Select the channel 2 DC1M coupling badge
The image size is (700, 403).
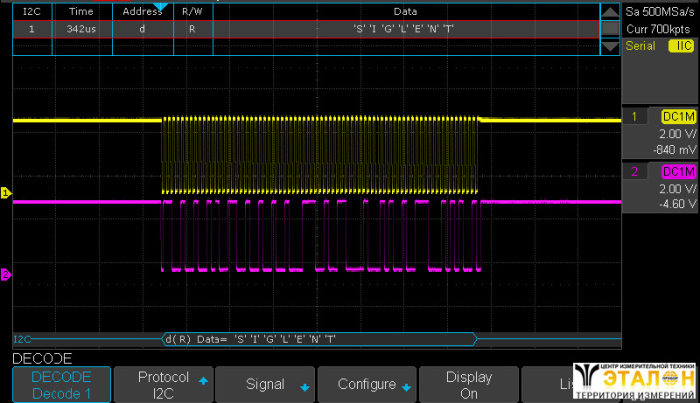pyautogui.click(x=678, y=171)
